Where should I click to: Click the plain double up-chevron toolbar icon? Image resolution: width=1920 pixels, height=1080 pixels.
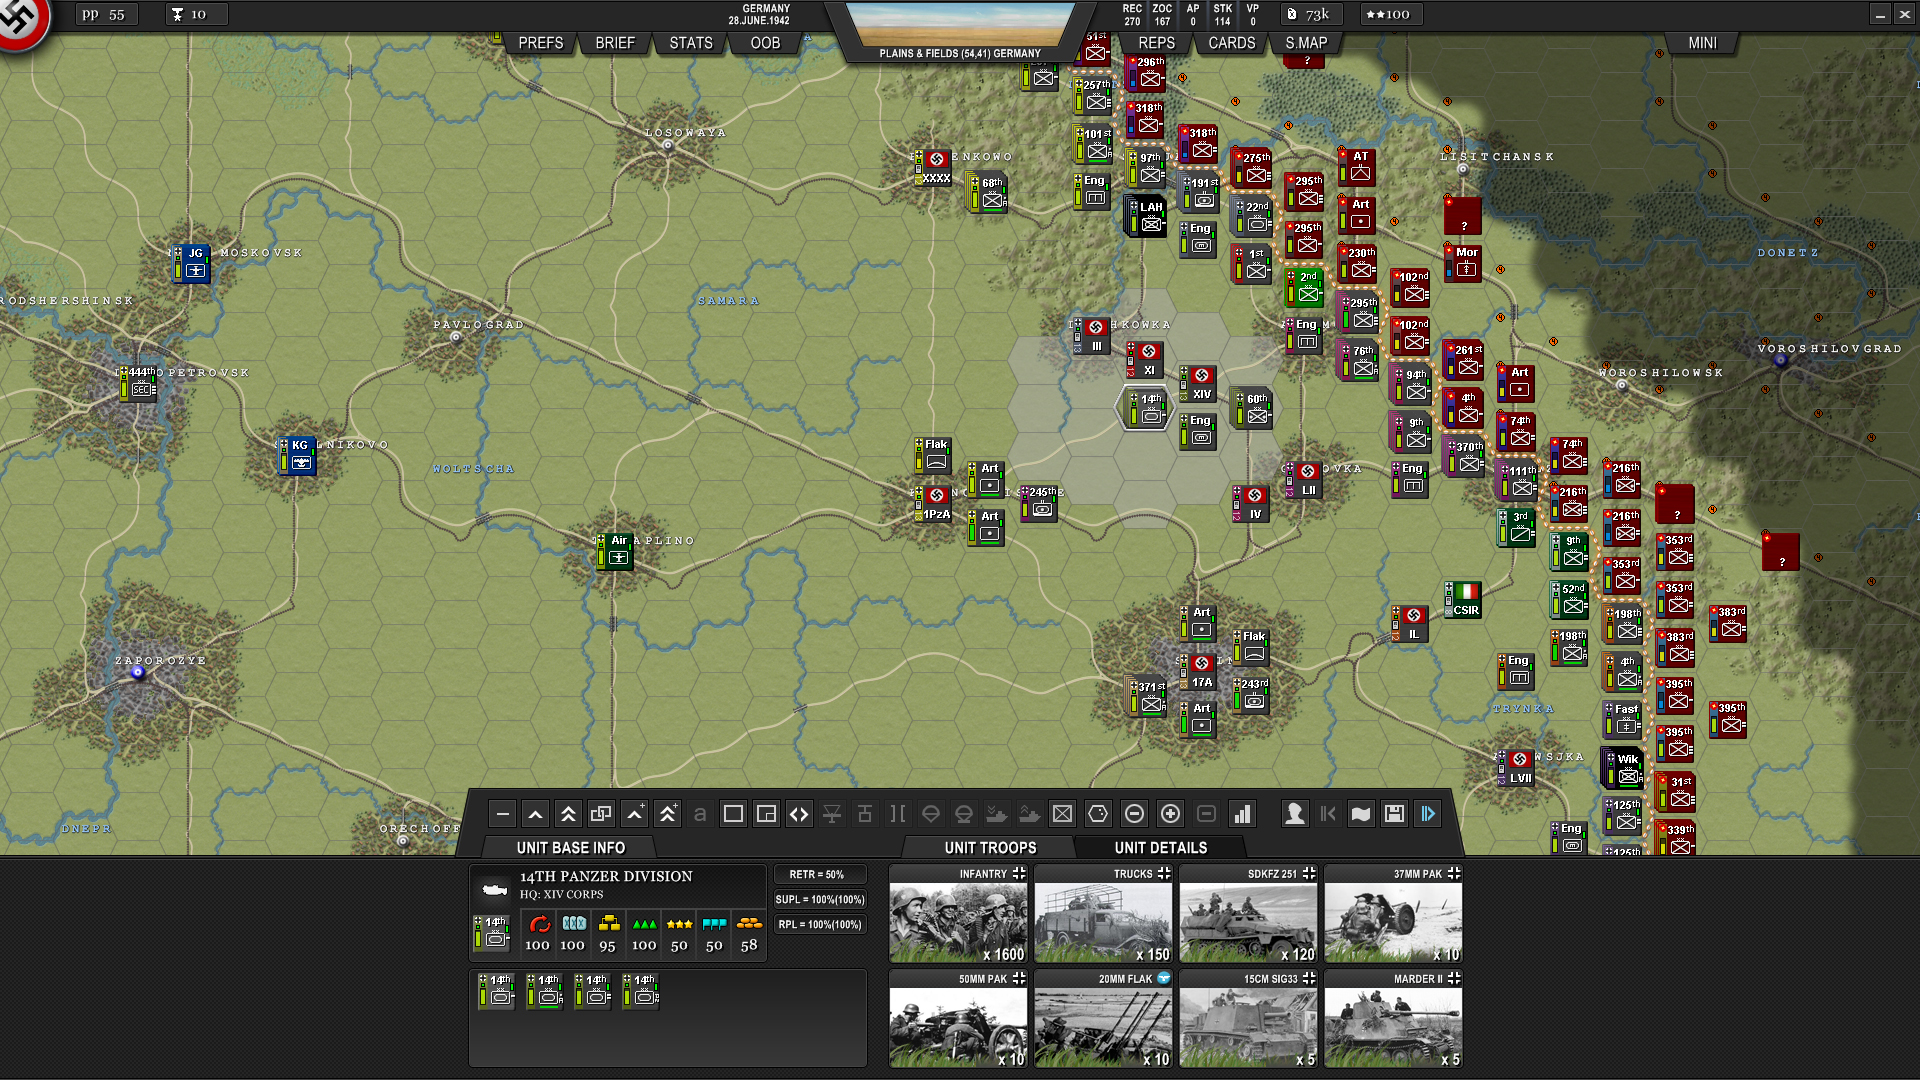pyautogui.click(x=568, y=814)
